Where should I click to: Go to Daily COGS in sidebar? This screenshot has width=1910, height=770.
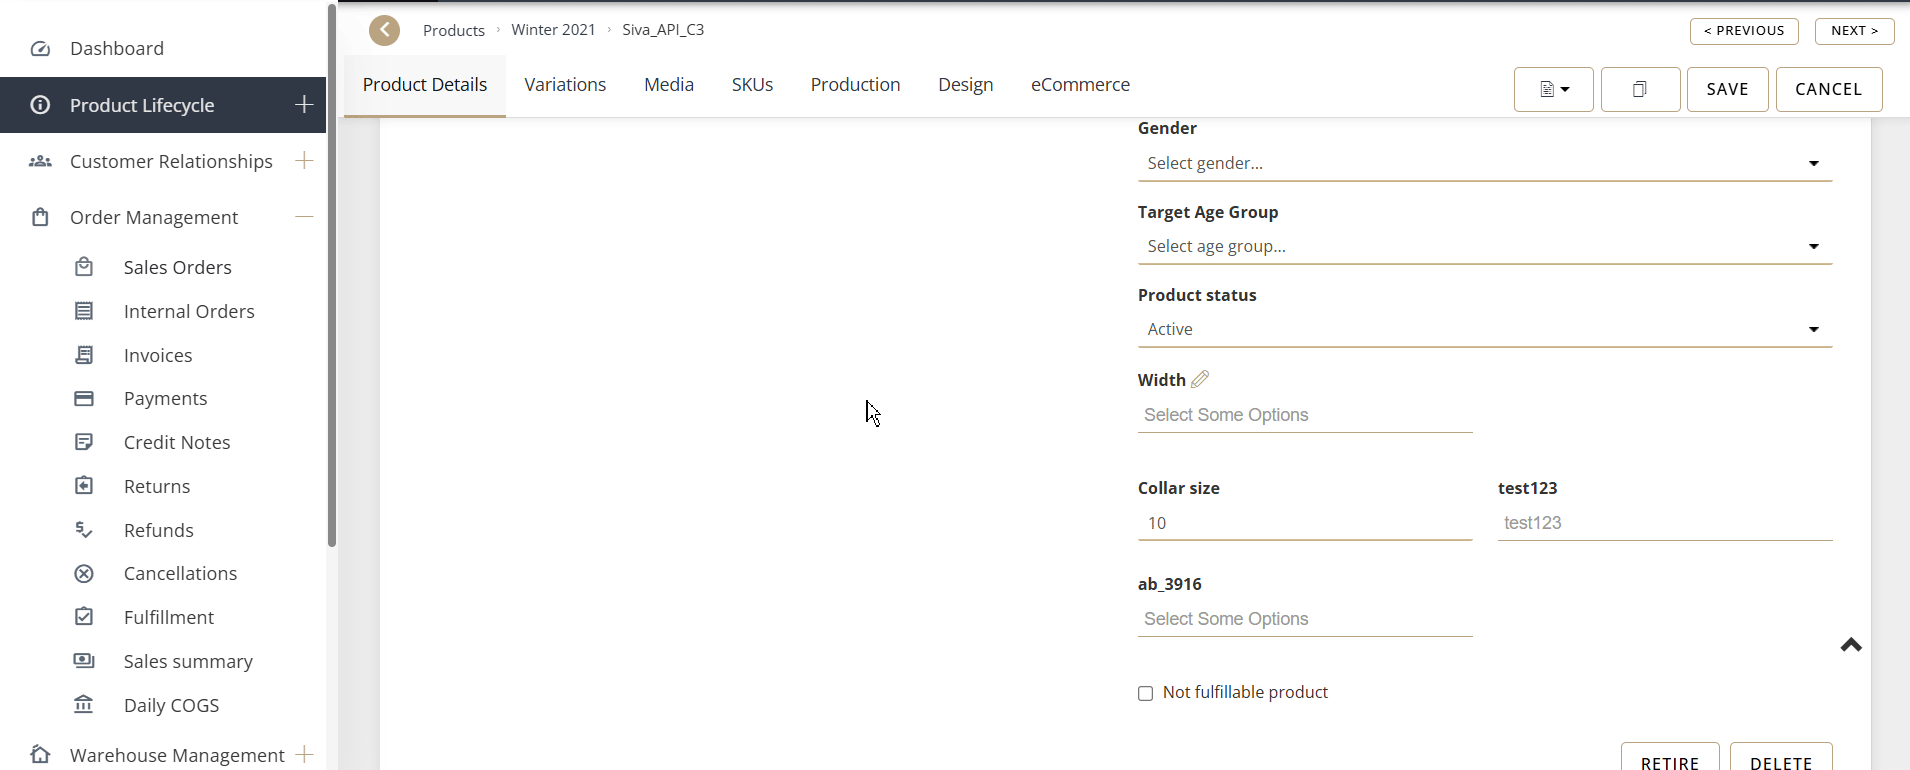[171, 705]
